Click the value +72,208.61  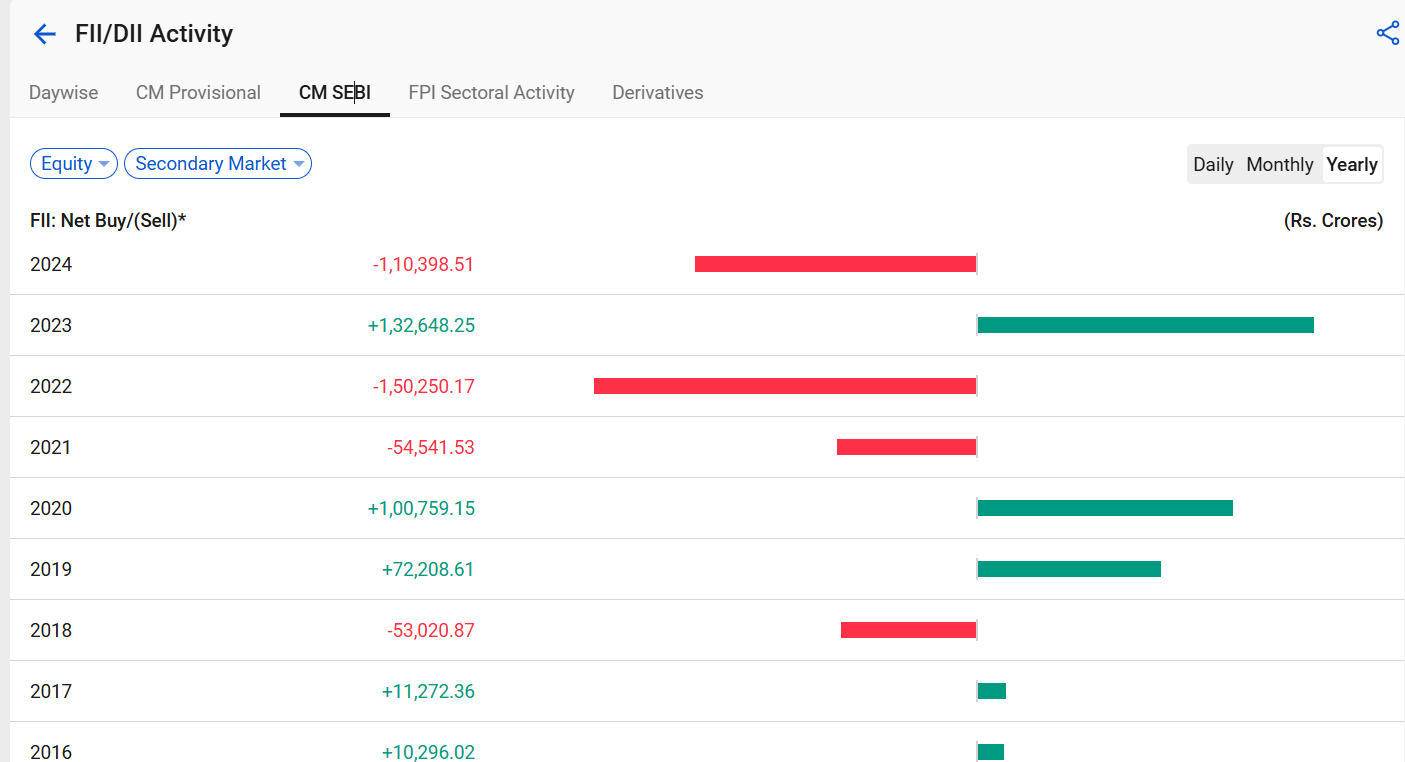(x=428, y=570)
